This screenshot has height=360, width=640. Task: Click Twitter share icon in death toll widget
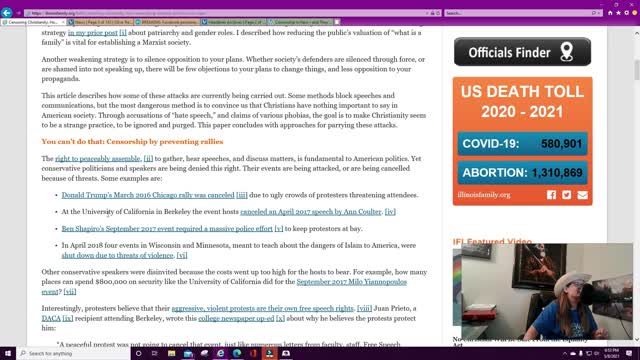coord(567,195)
